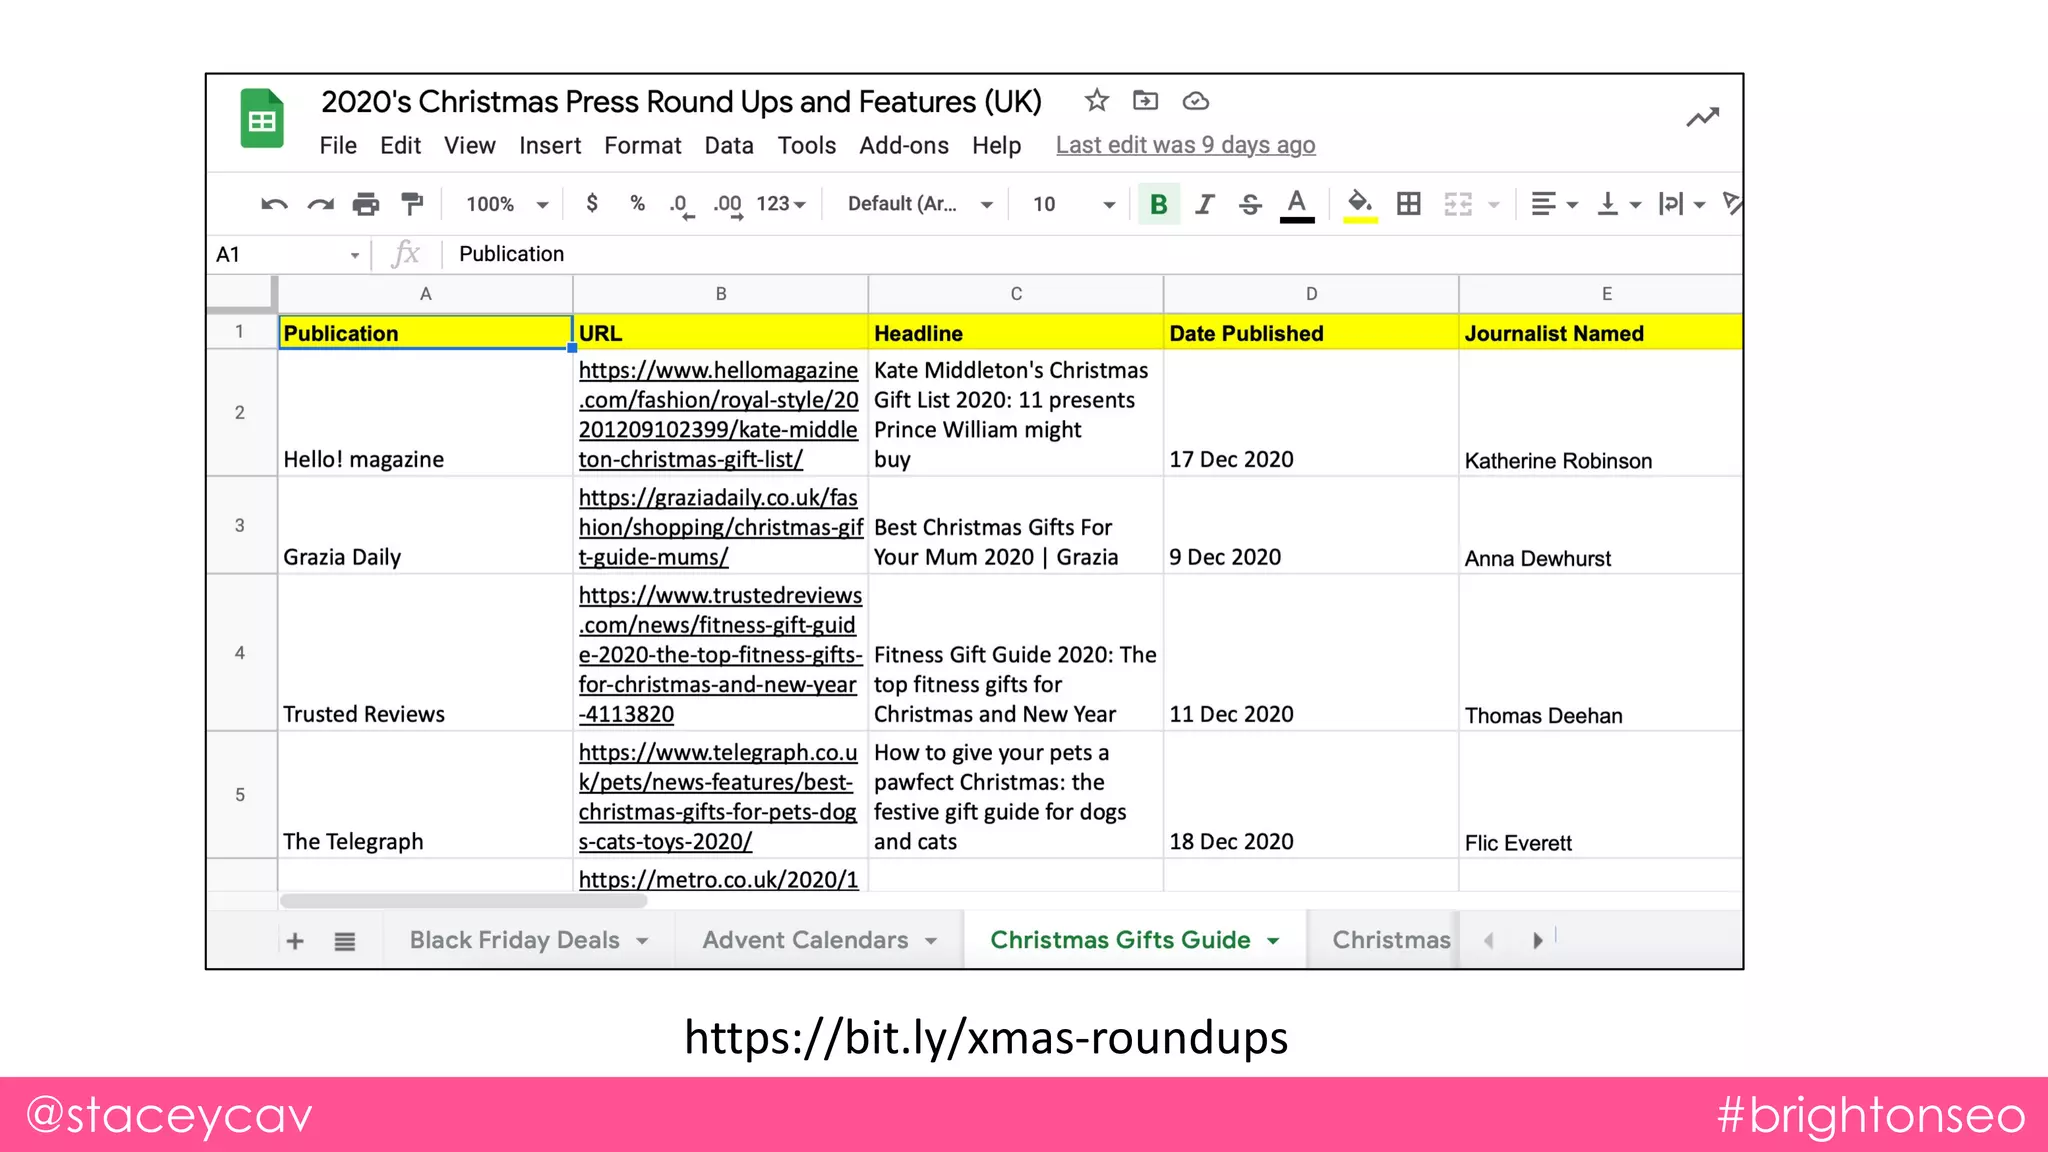The height and width of the screenshot is (1152, 2048).
Task: Open the Add-ons menu
Action: point(904,145)
